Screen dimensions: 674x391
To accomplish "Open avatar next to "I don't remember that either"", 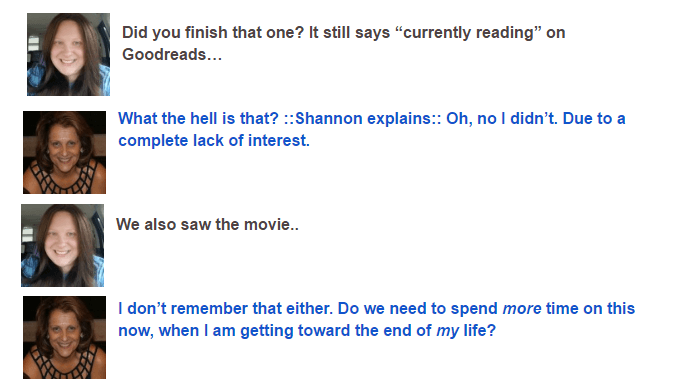I will (x=64, y=337).
